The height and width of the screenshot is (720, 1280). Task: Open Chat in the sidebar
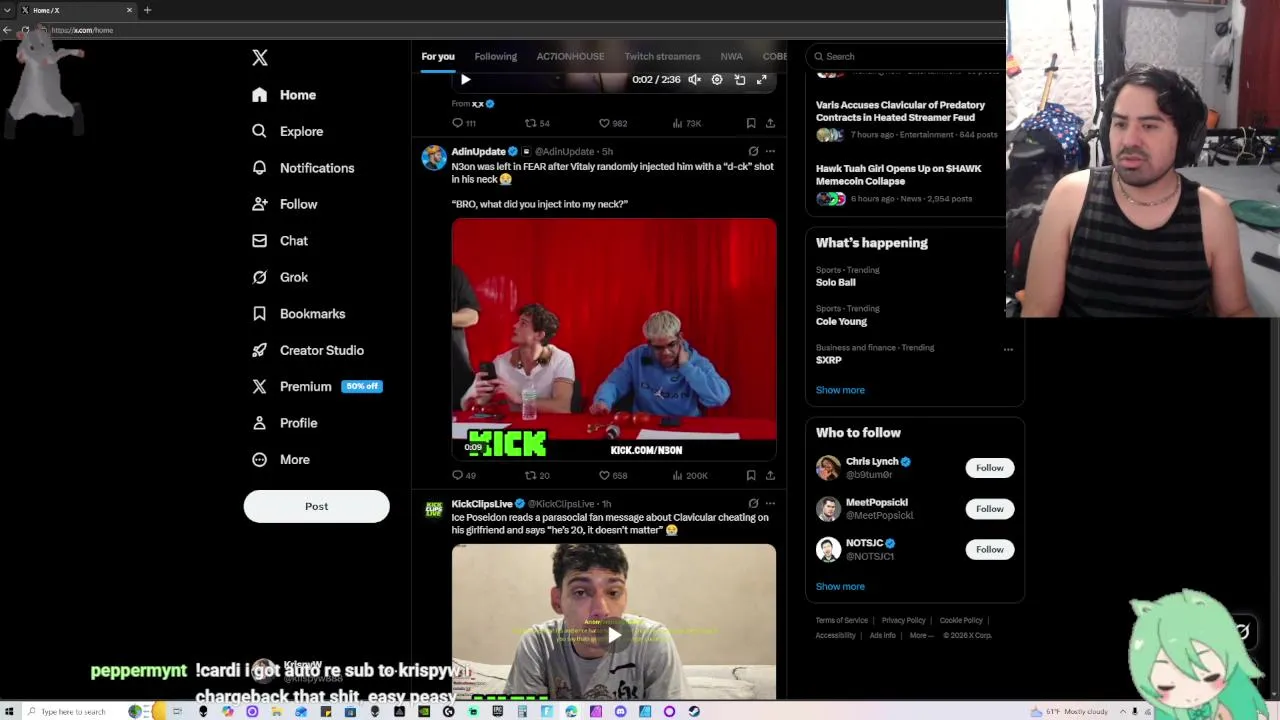[x=280, y=241]
